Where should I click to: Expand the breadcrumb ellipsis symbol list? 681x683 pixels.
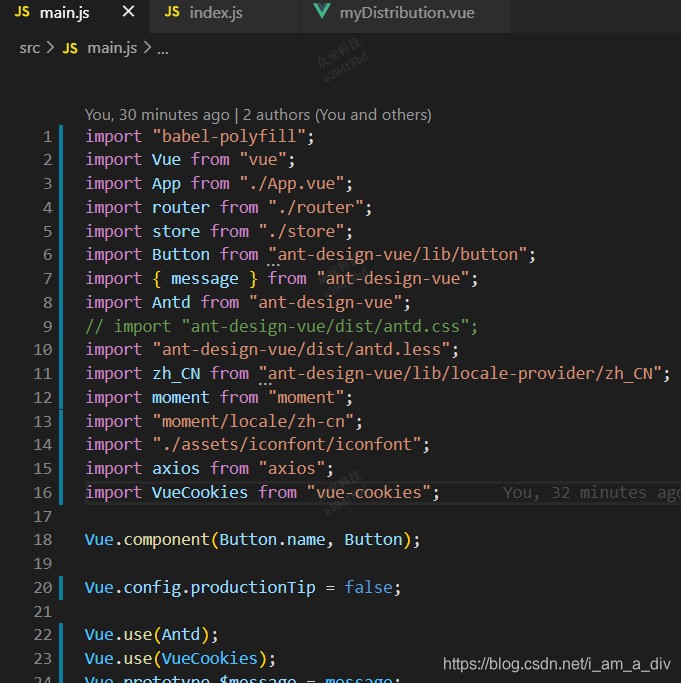click(x=163, y=48)
